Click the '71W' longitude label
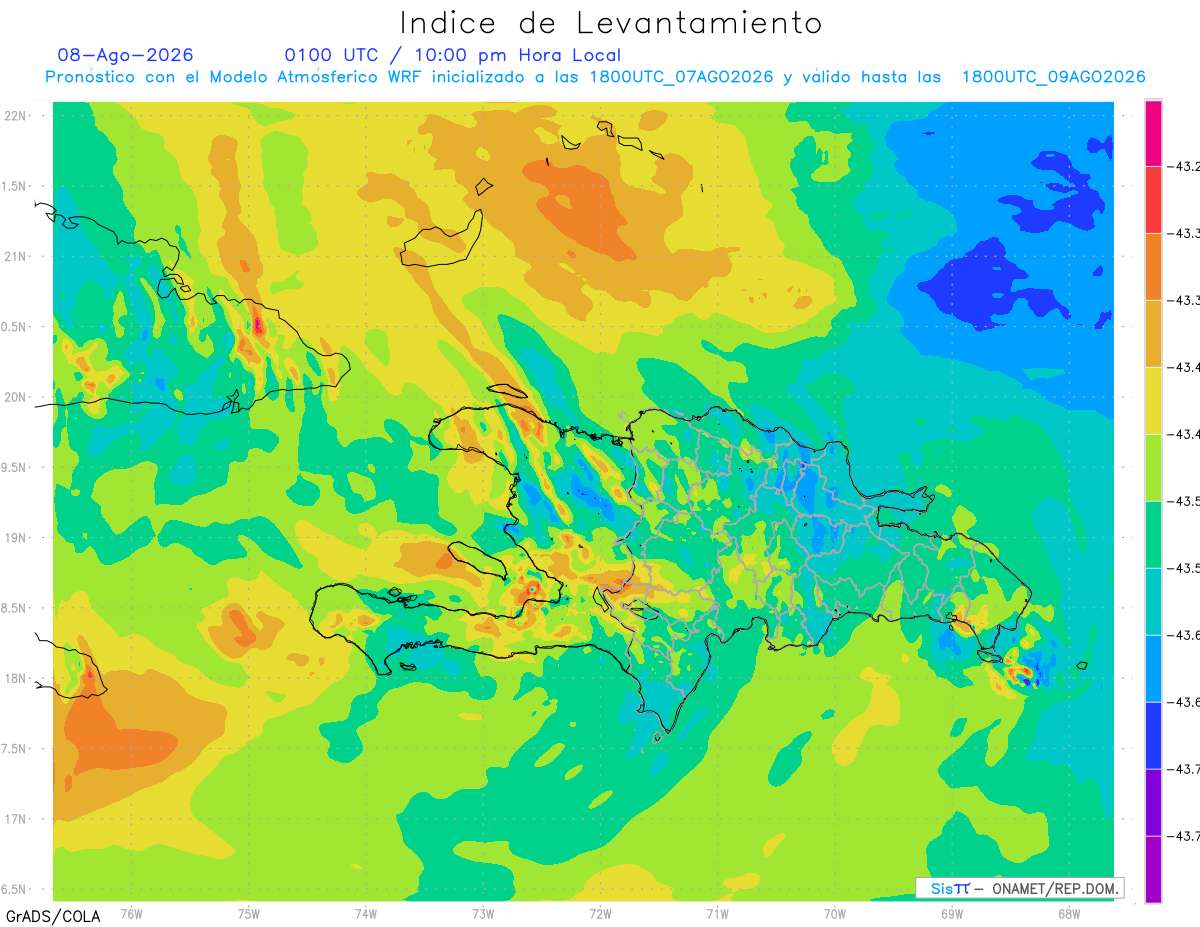Image resolution: width=1200 pixels, height=927 pixels. pyautogui.click(x=717, y=913)
